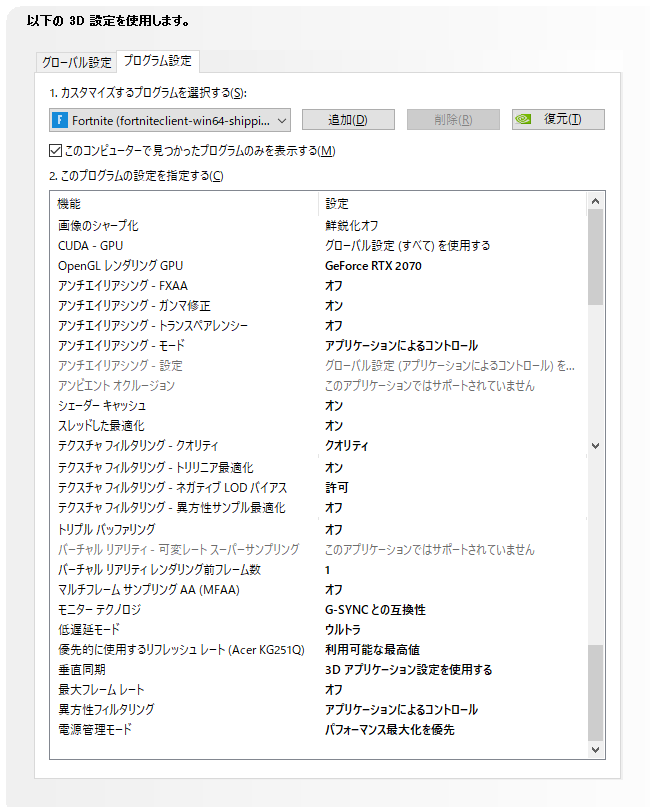Select the 電源管理モード row
This screenshot has height=807, width=650.
tap(318, 730)
